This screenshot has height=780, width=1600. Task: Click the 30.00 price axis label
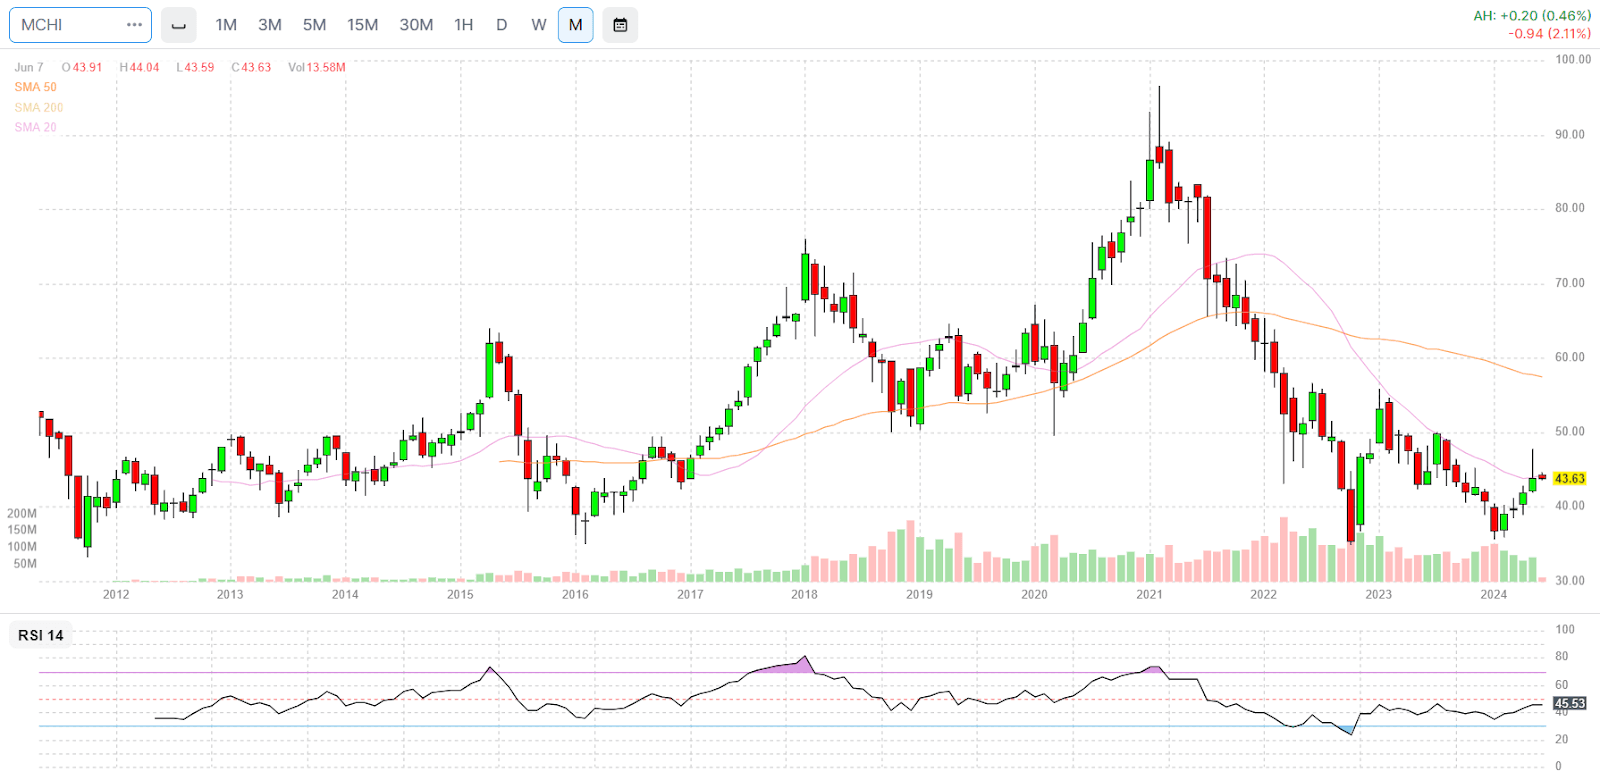[x=1570, y=580]
